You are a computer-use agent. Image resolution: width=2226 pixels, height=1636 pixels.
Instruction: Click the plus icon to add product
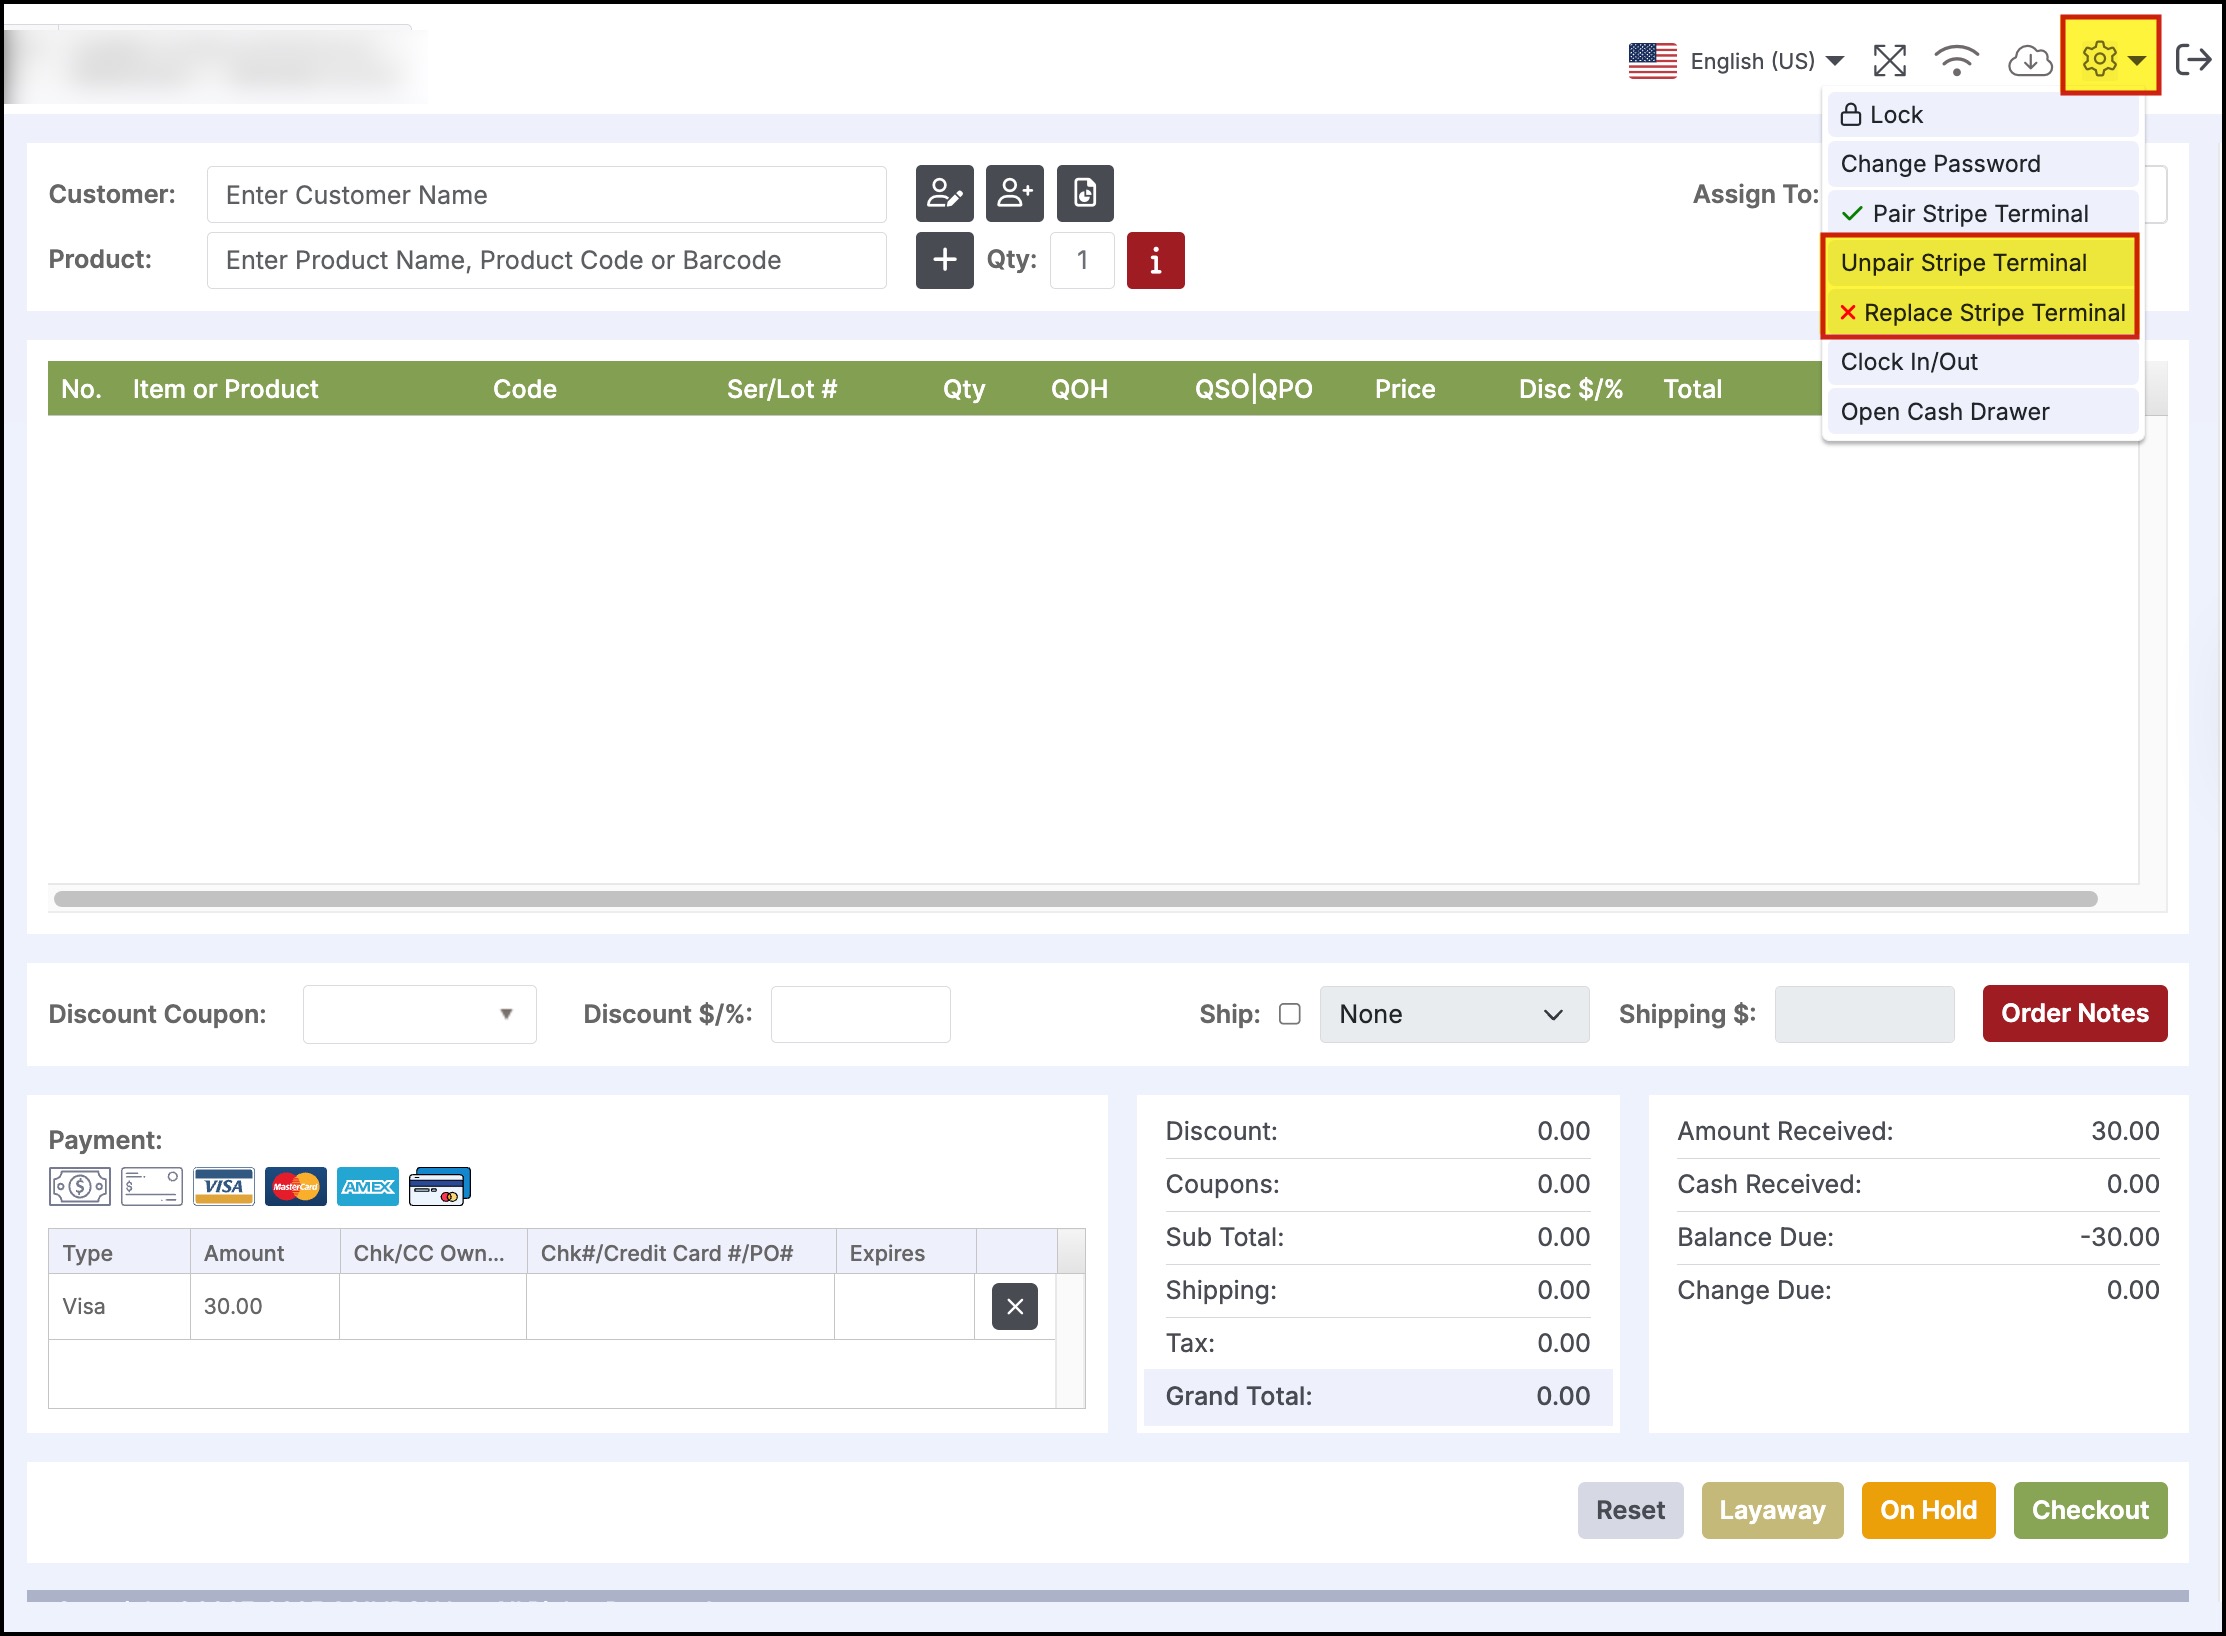coord(944,260)
